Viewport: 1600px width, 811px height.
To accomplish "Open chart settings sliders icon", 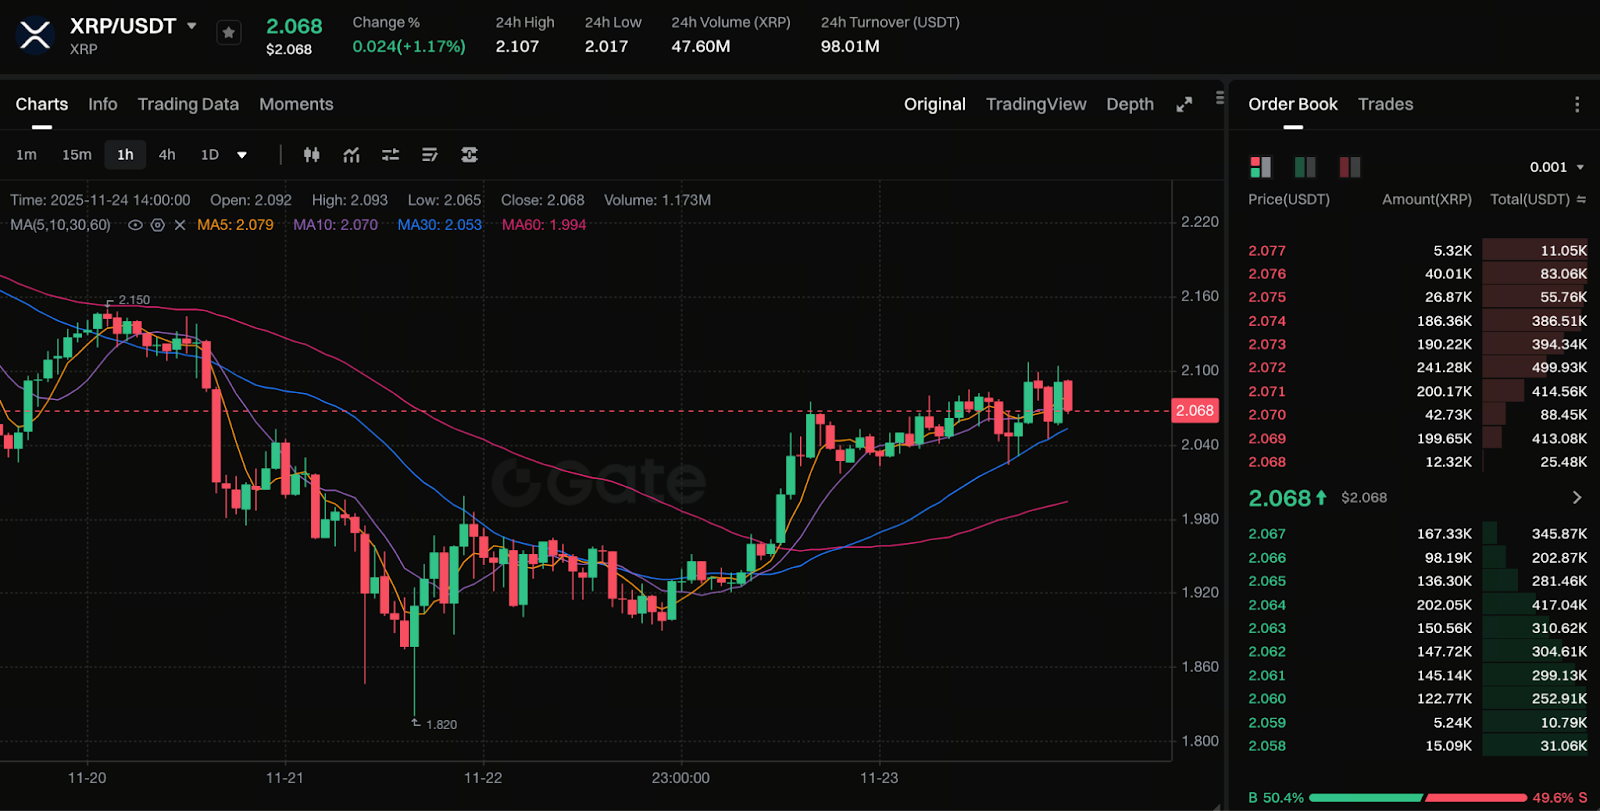I will pos(390,155).
